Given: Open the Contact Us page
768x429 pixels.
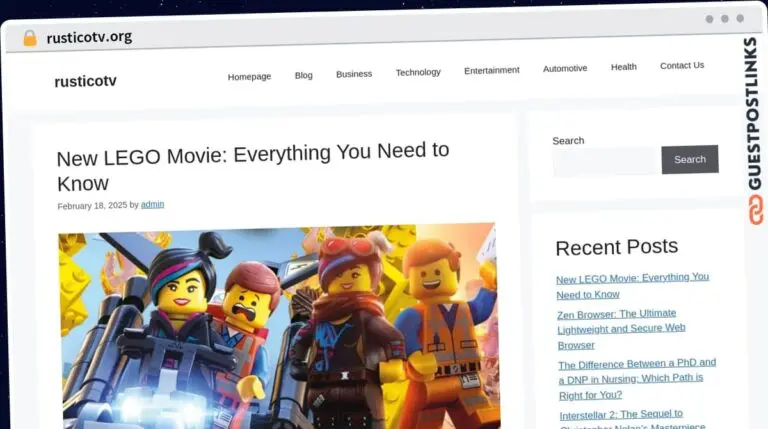Looking at the screenshot, I should 681,65.
